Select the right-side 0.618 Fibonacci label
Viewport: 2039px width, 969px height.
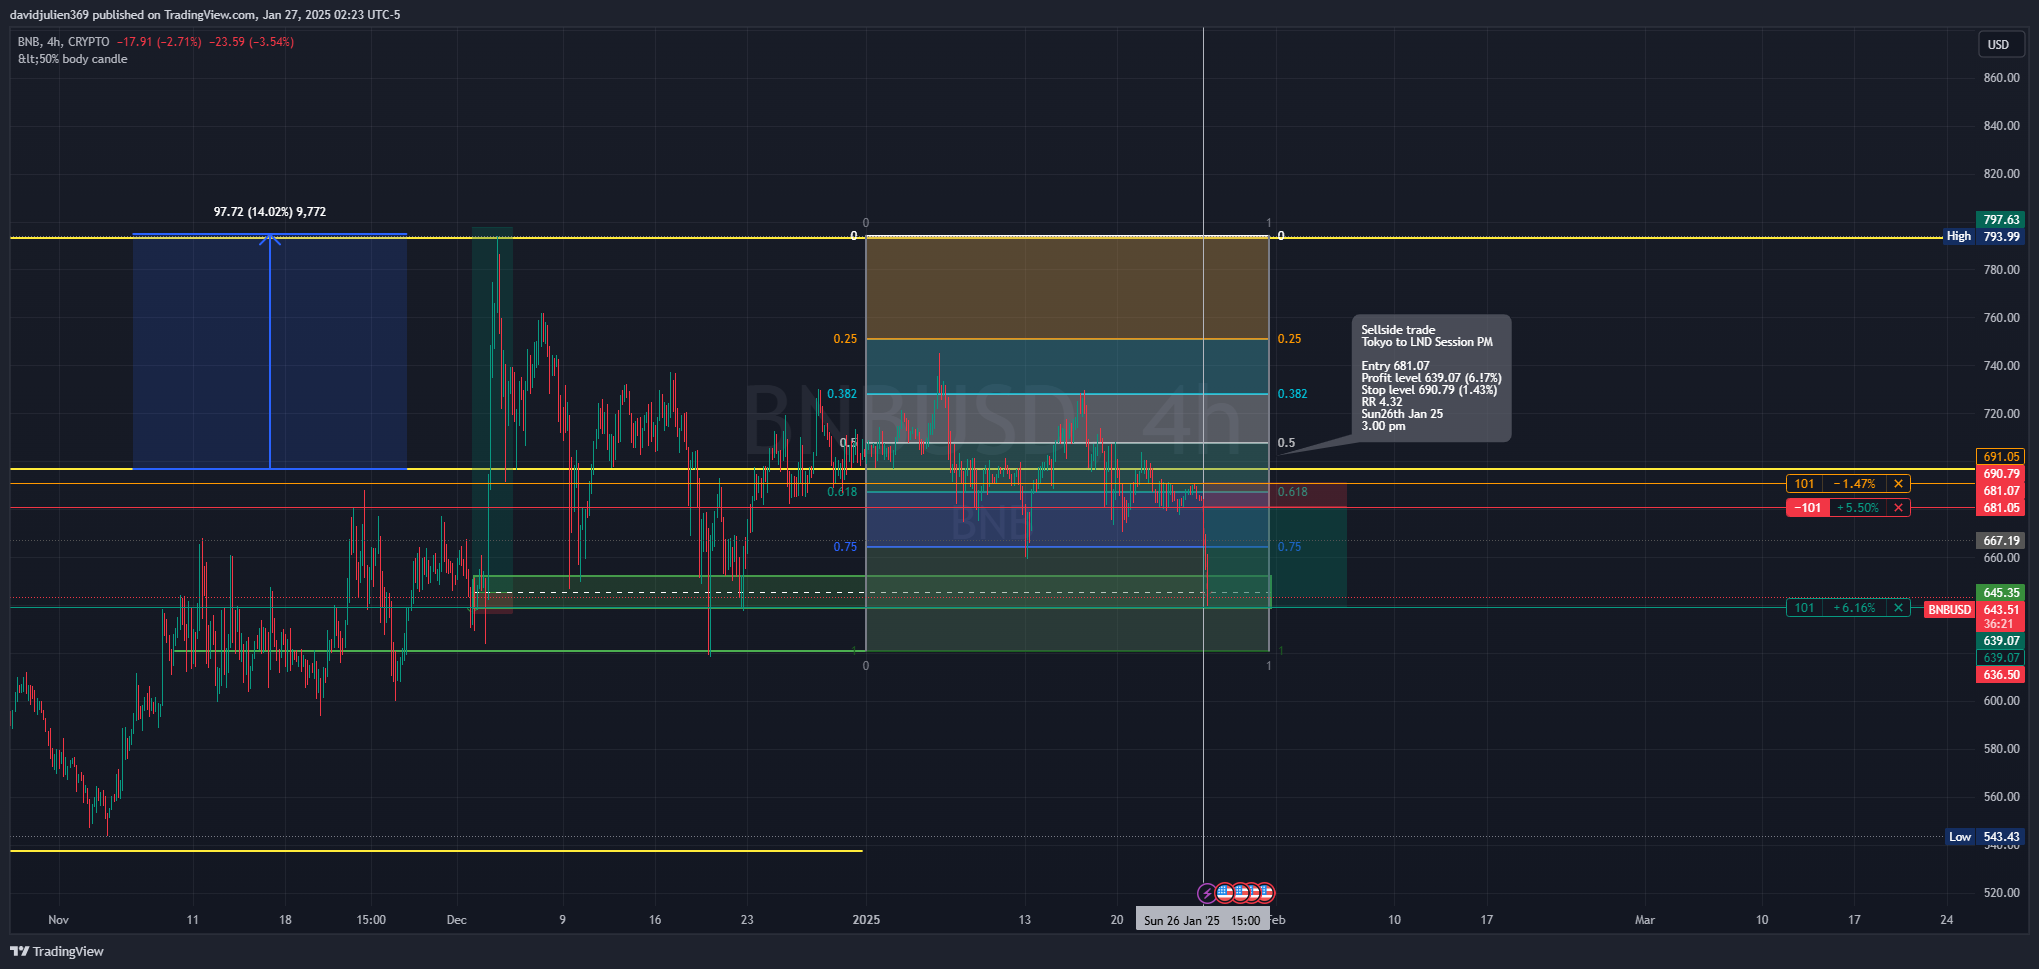(x=1292, y=492)
